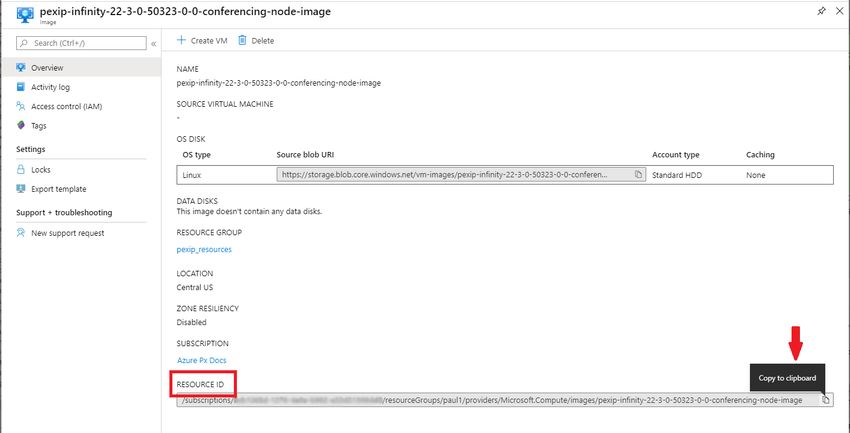Copy the Source blob URI
Viewport: 850px width, 433px height.
[638, 175]
